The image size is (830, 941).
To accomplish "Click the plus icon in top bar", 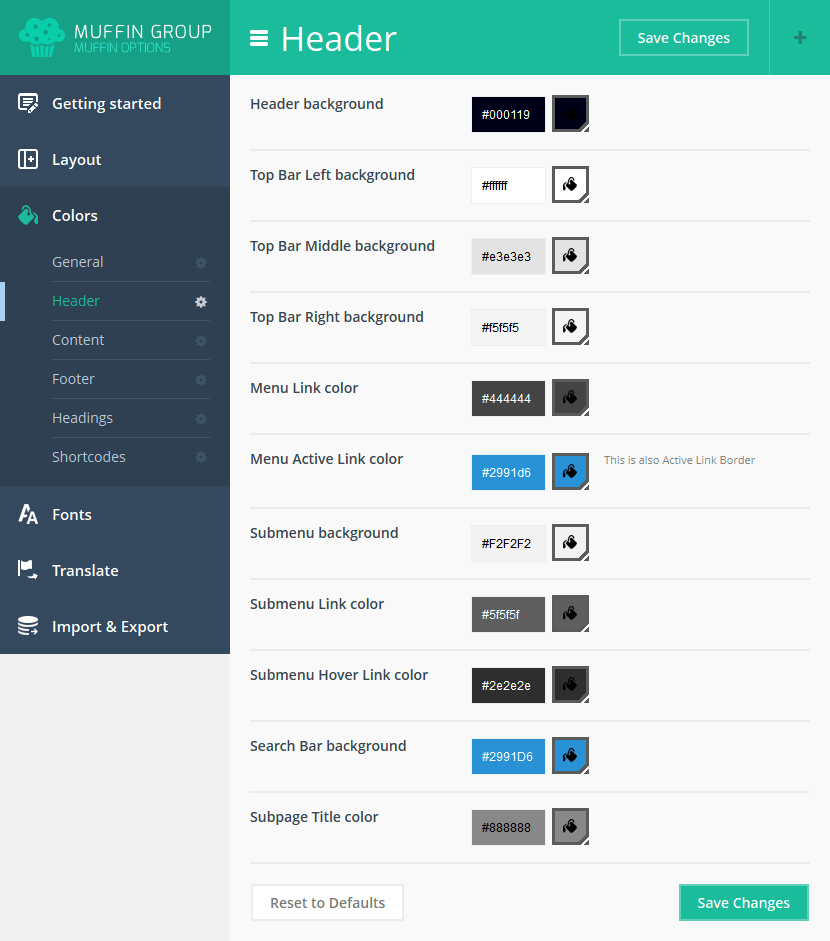I will pos(799,38).
